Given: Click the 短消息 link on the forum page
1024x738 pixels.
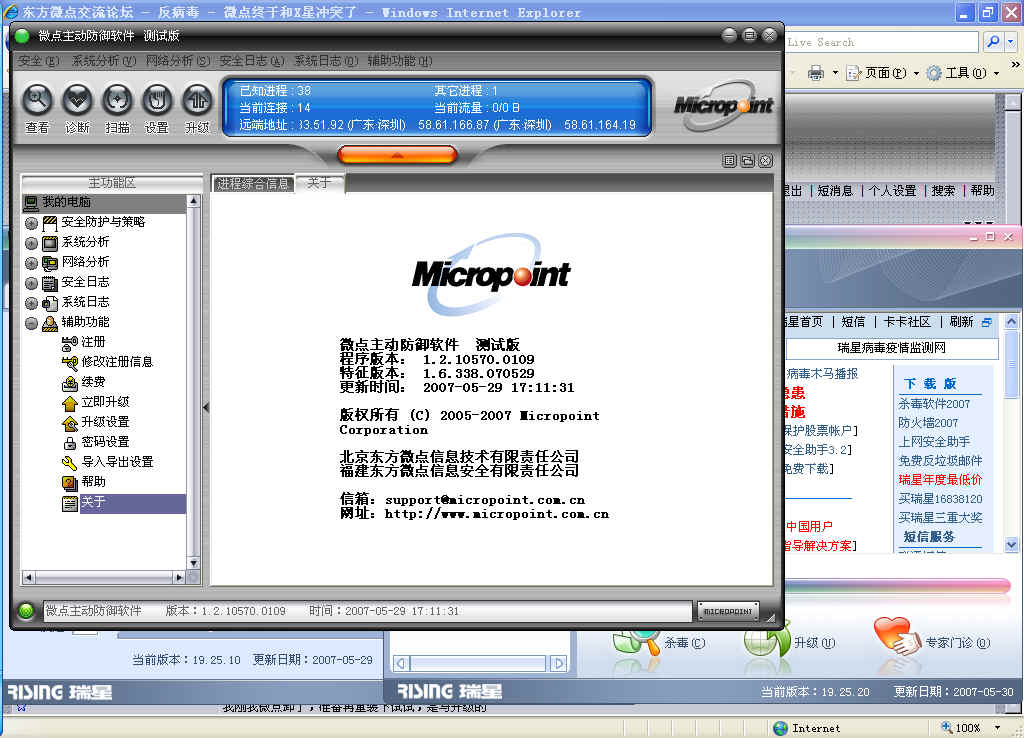Looking at the screenshot, I should pyautogui.click(x=835, y=191).
